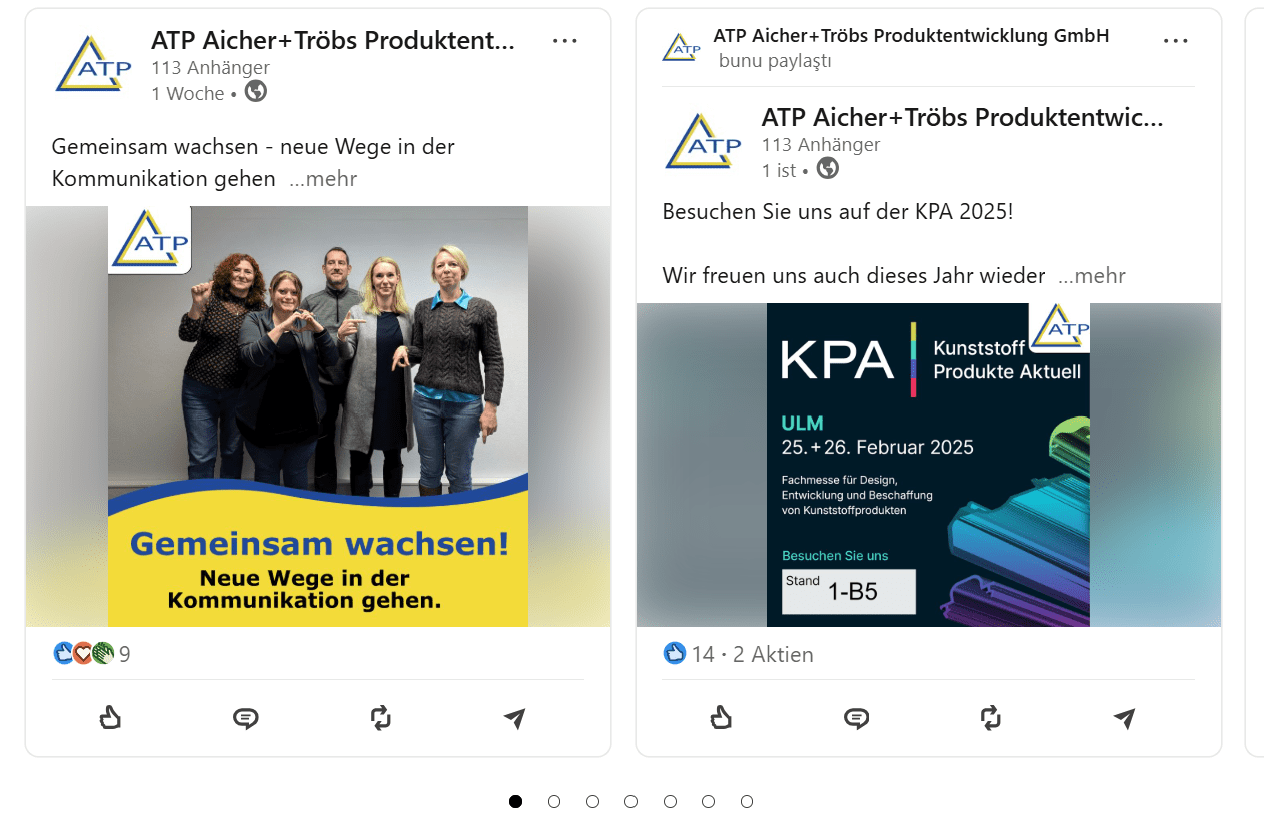
Task: Send the Gemeinsam wachsen post via message
Action: [515, 718]
